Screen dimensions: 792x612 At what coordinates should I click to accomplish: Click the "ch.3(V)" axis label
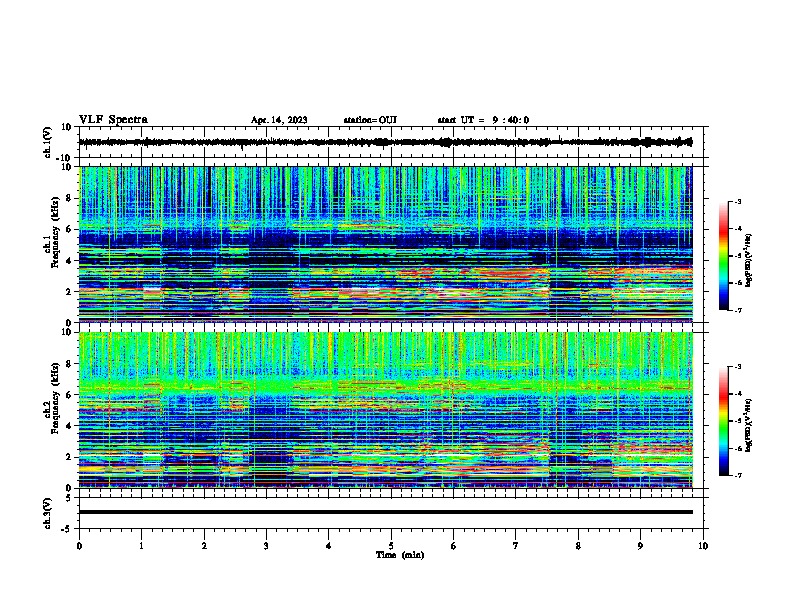(48, 513)
